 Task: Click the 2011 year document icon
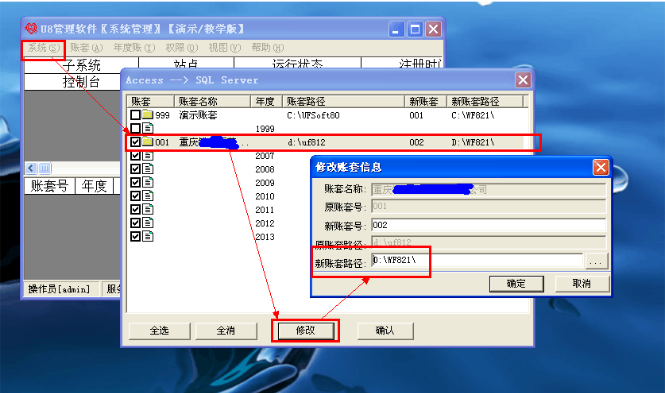(148, 209)
